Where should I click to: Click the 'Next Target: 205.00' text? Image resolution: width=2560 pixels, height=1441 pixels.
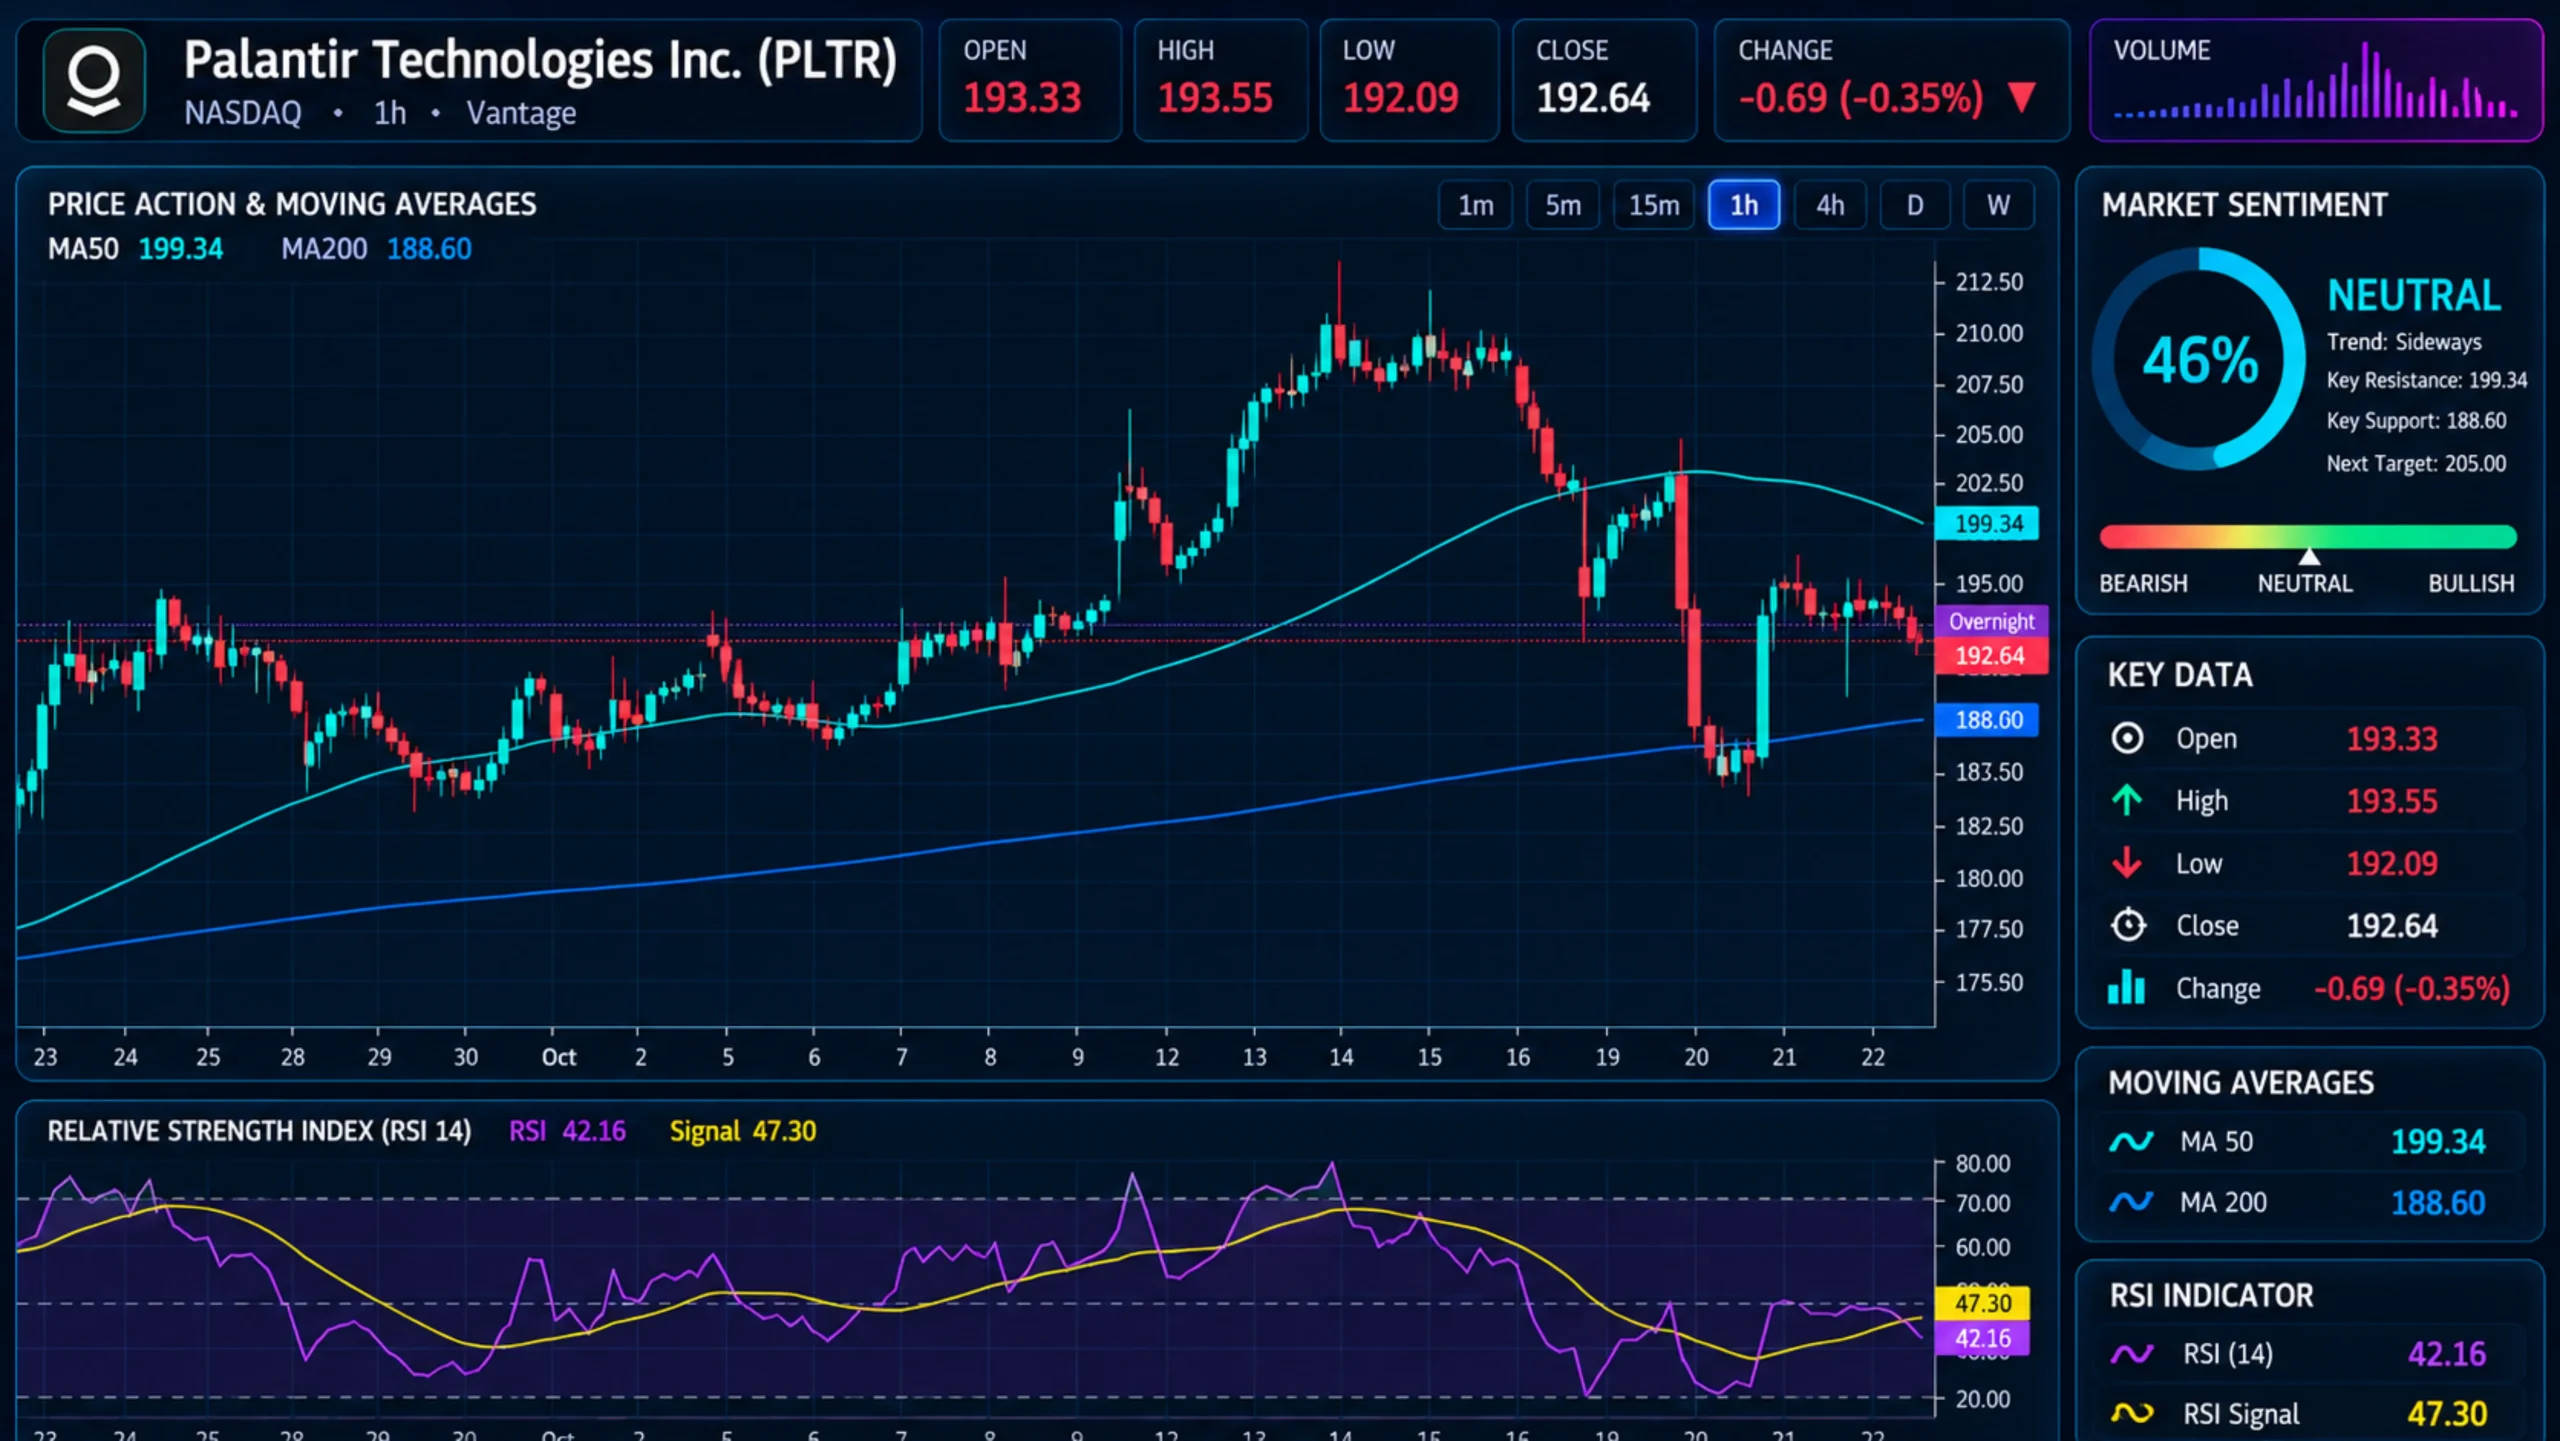[x=2416, y=464]
